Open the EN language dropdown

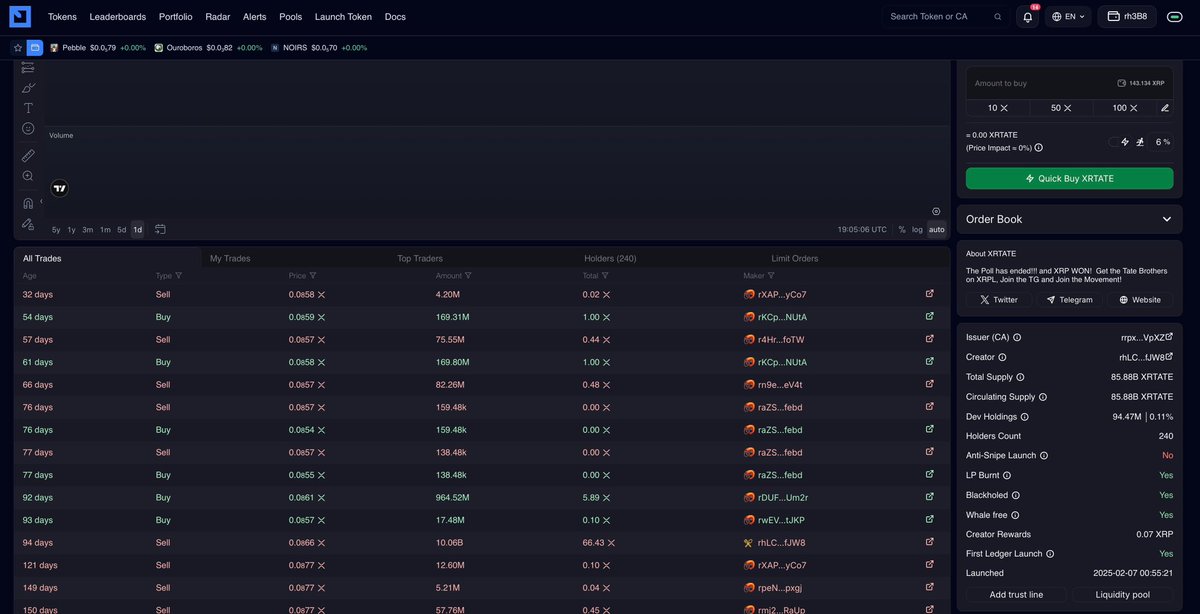[x=1068, y=17]
